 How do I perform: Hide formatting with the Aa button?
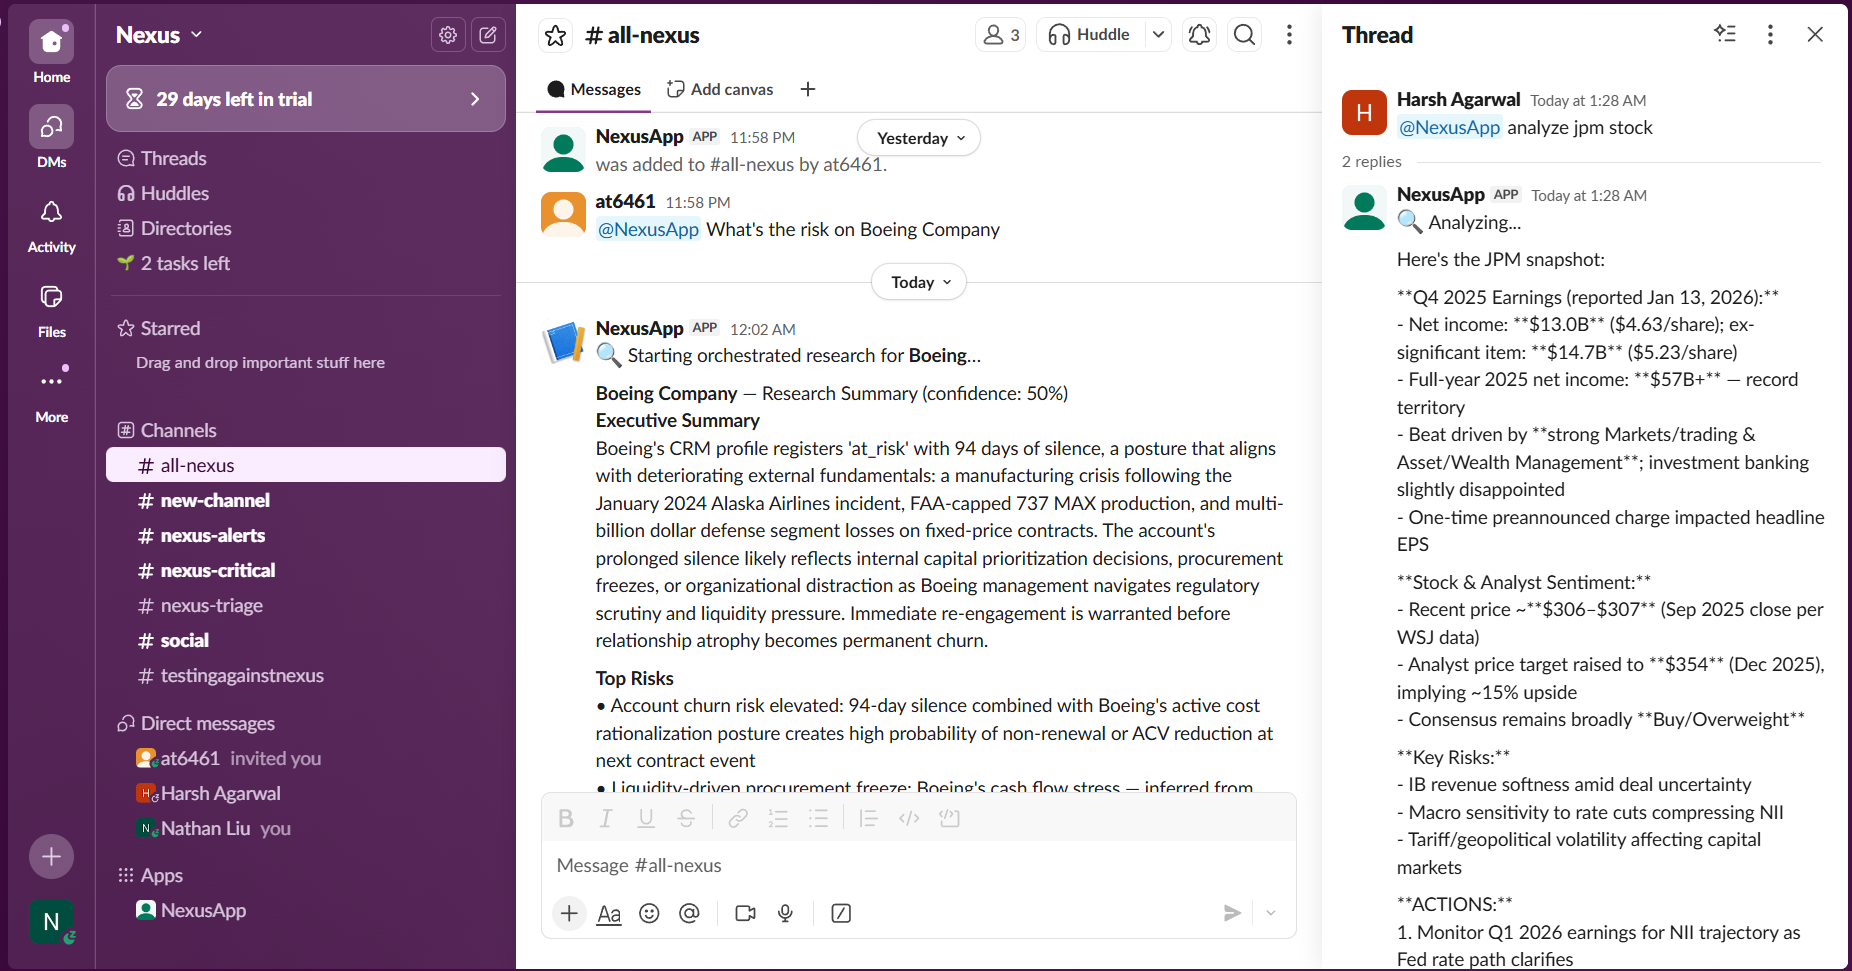click(x=609, y=913)
